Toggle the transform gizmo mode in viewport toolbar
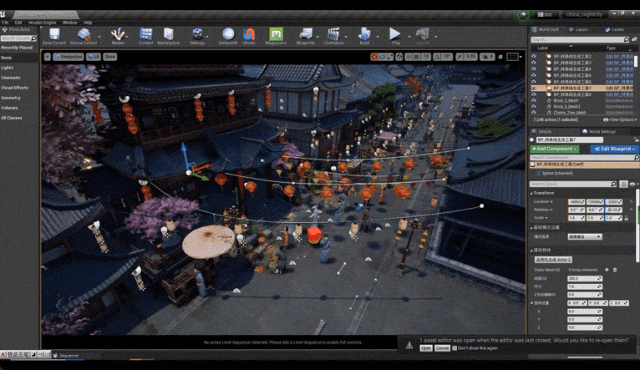Screen dimensions: 640x370 click(x=374, y=57)
